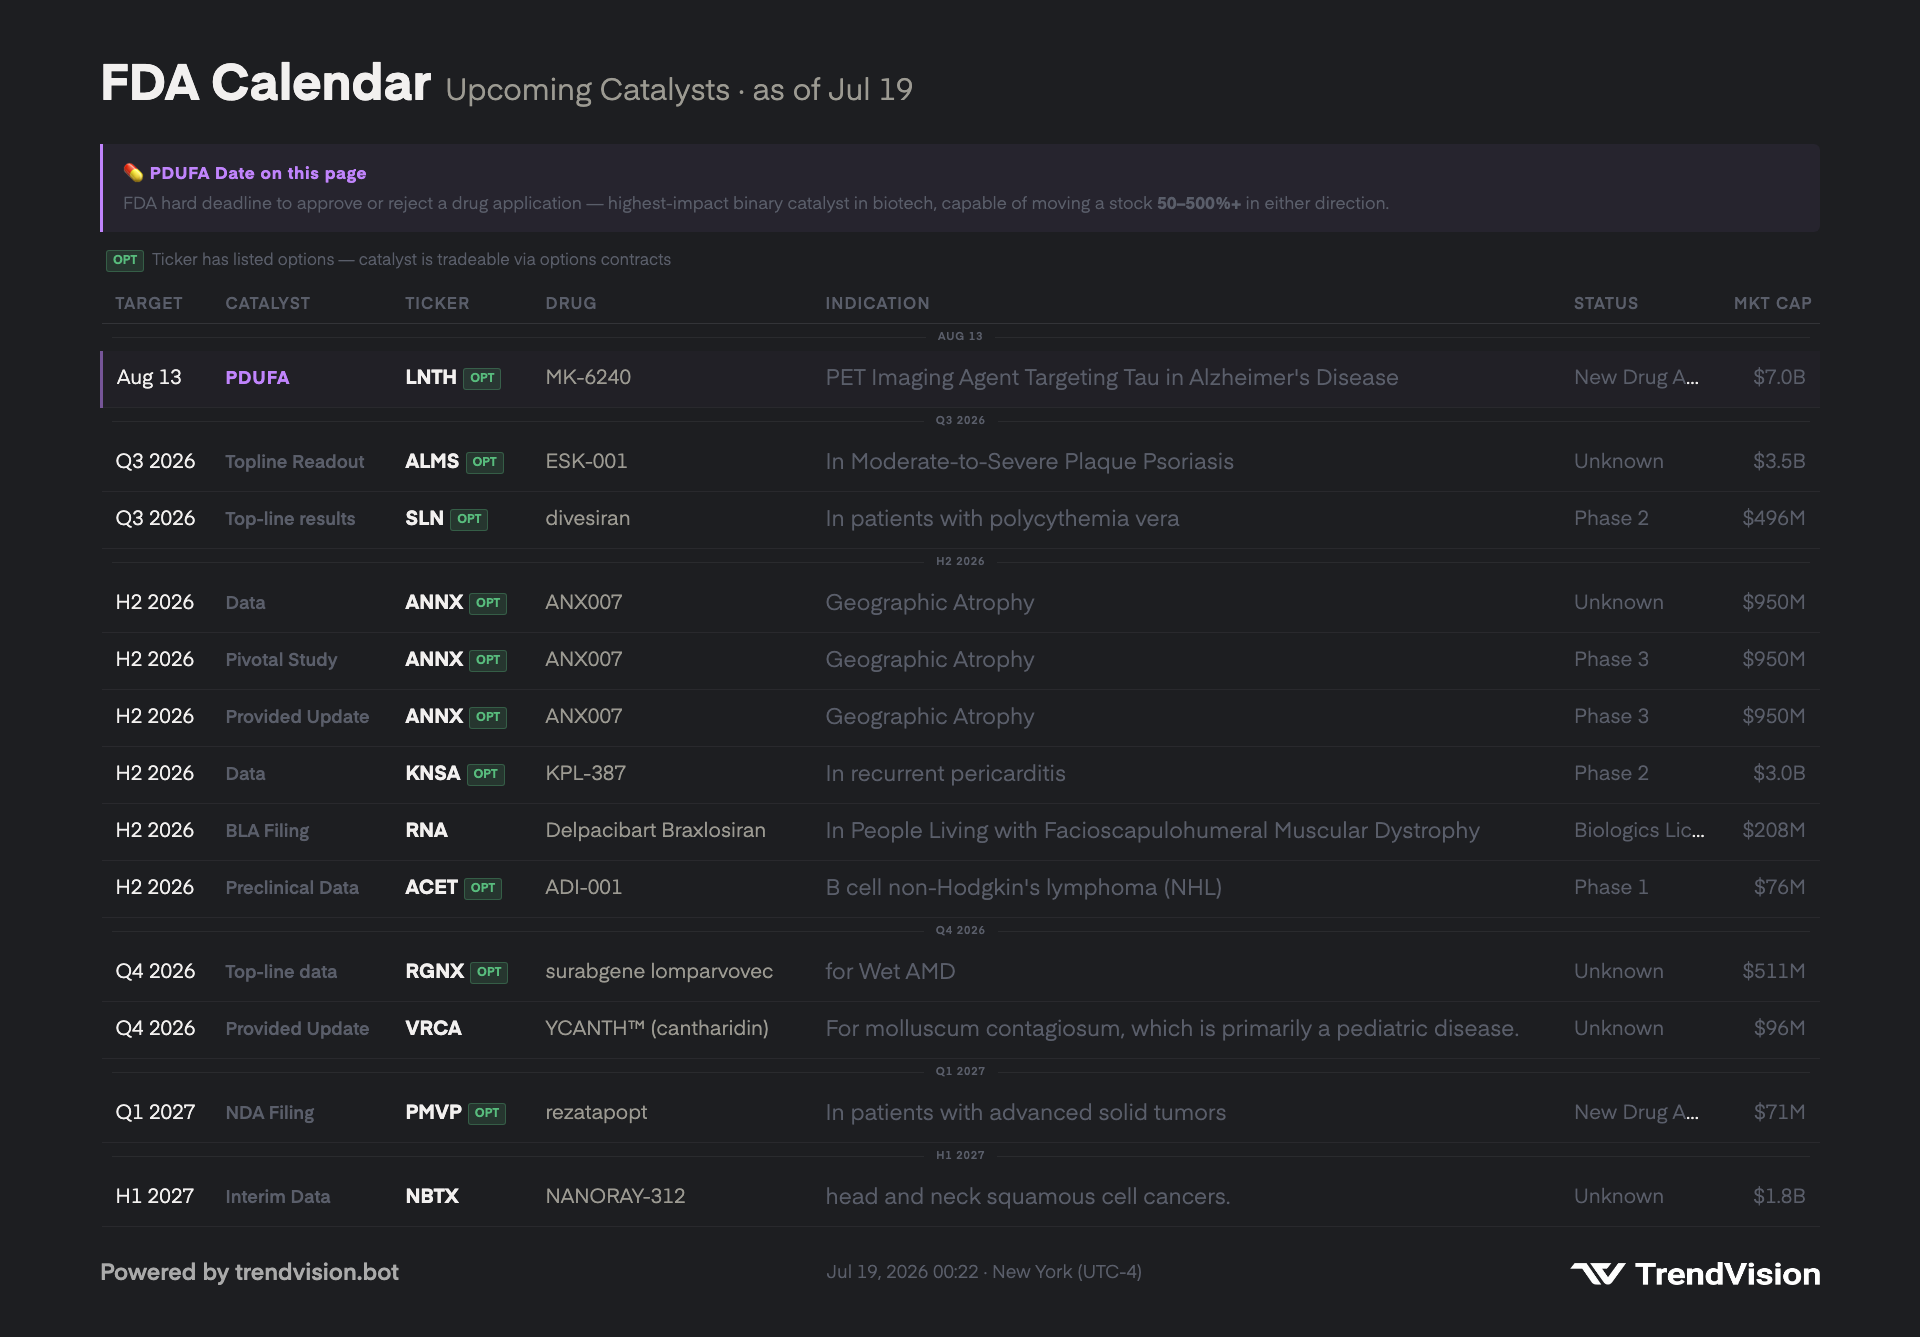Click the PDUFA Date on this page heading
Image resolution: width=1920 pixels, height=1337 pixels.
click(258, 173)
